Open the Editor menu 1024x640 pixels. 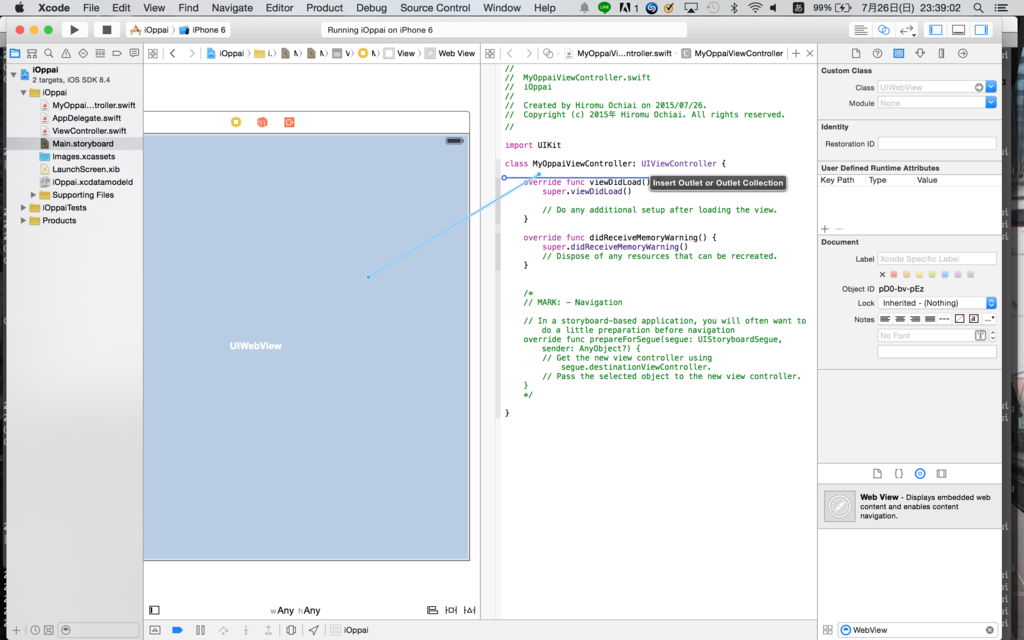click(x=280, y=8)
